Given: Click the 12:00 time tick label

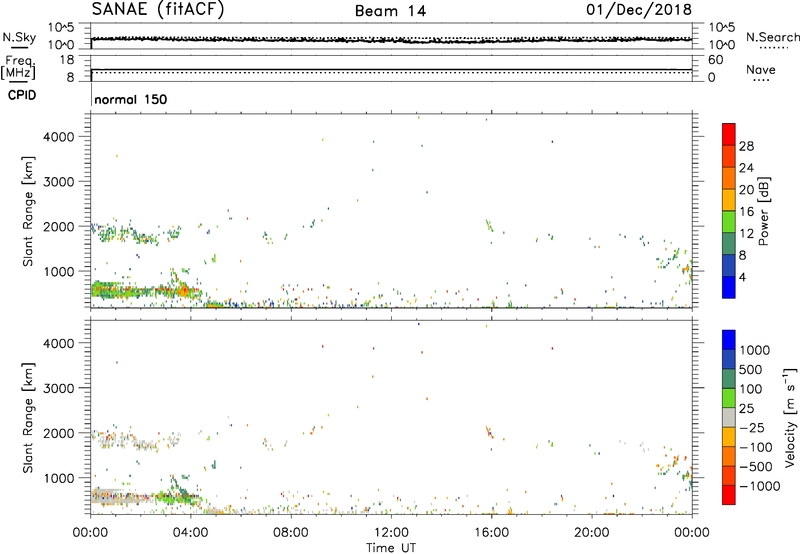Looking at the screenshot, I should pos(391,533).
